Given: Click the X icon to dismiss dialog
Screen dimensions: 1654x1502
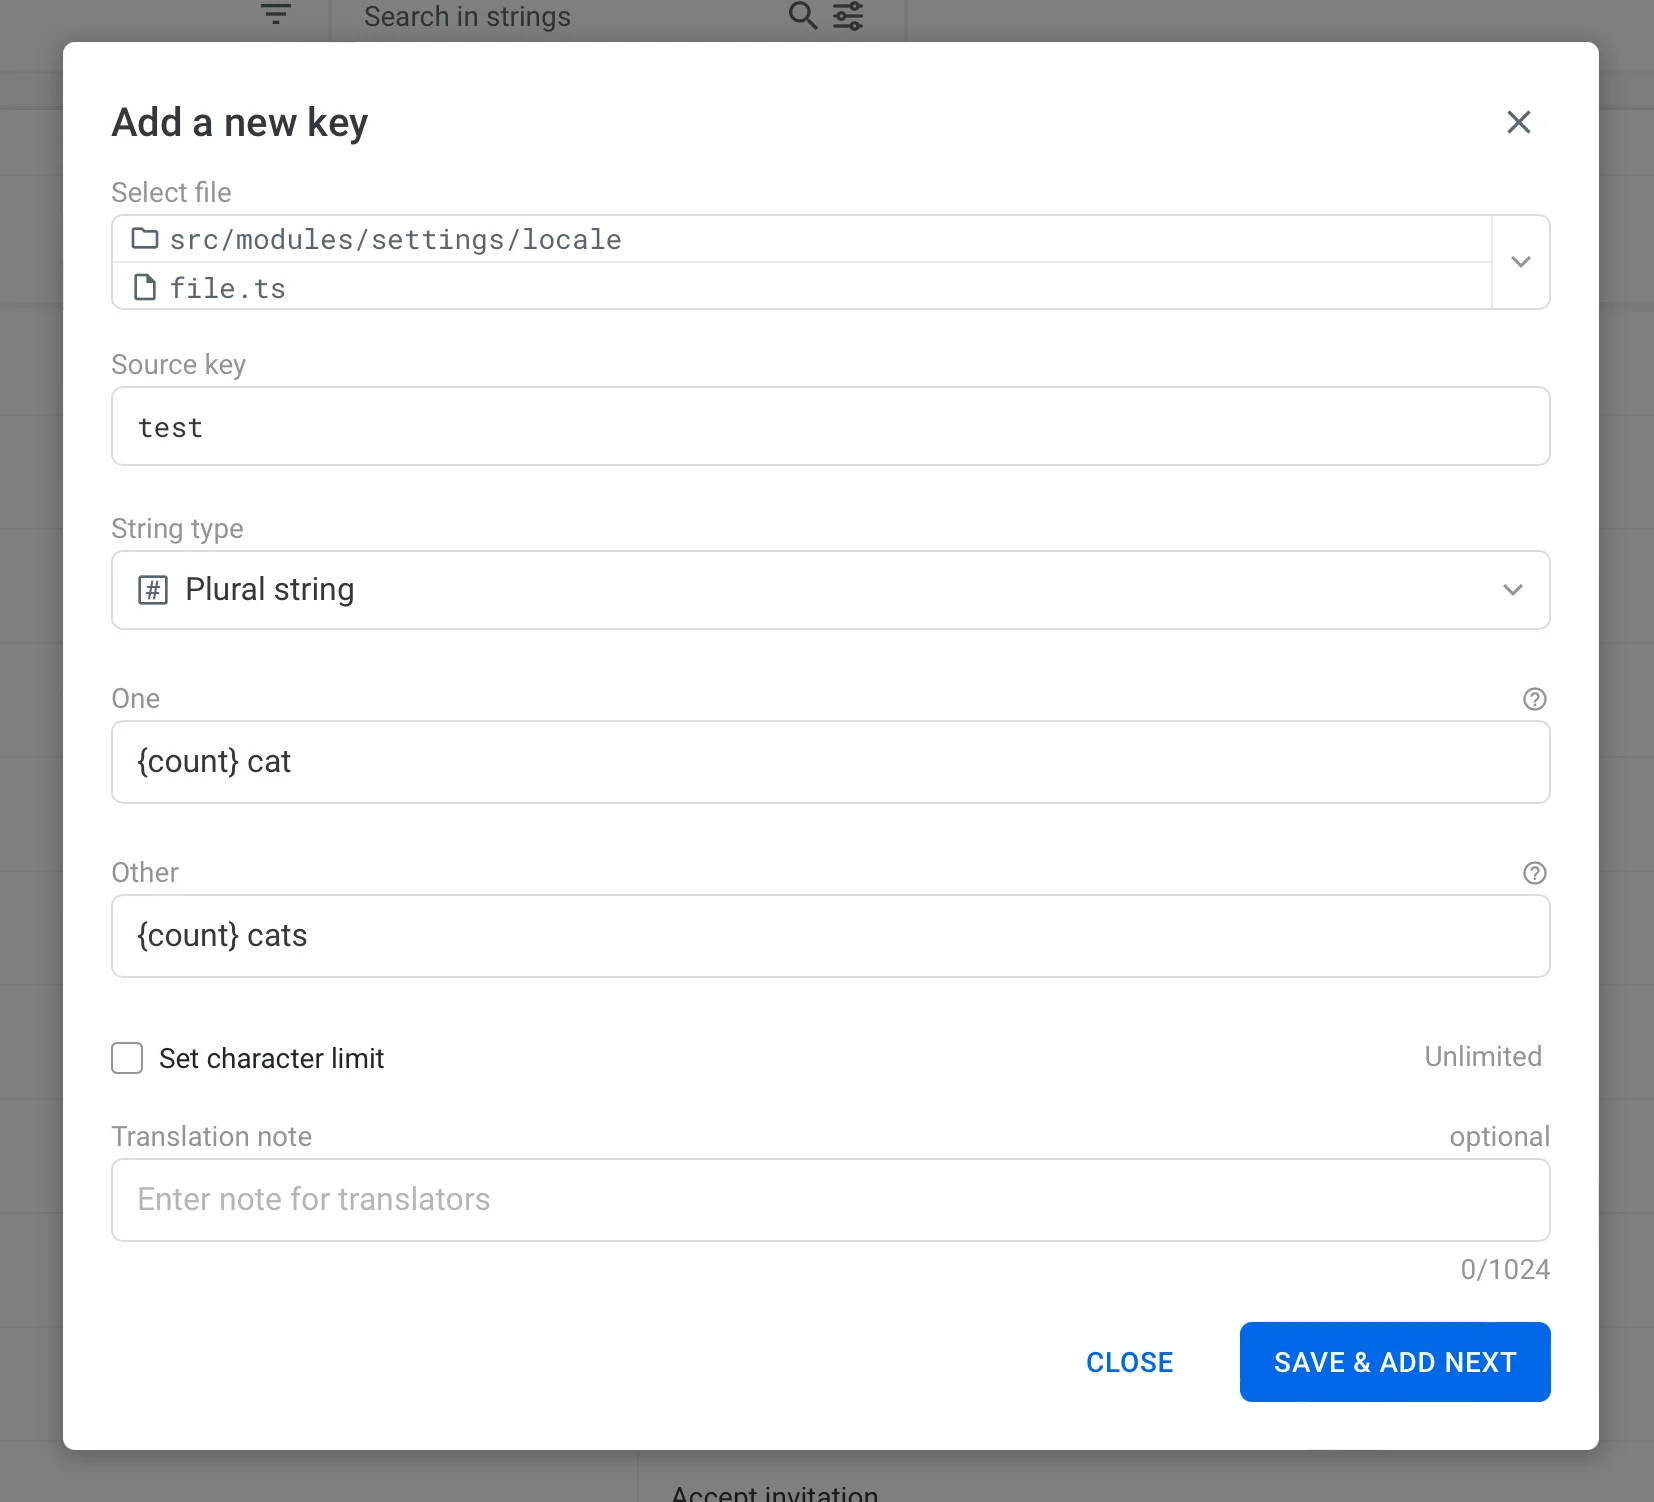Looking at the screenshot, I should click(x=1518, y=122).
